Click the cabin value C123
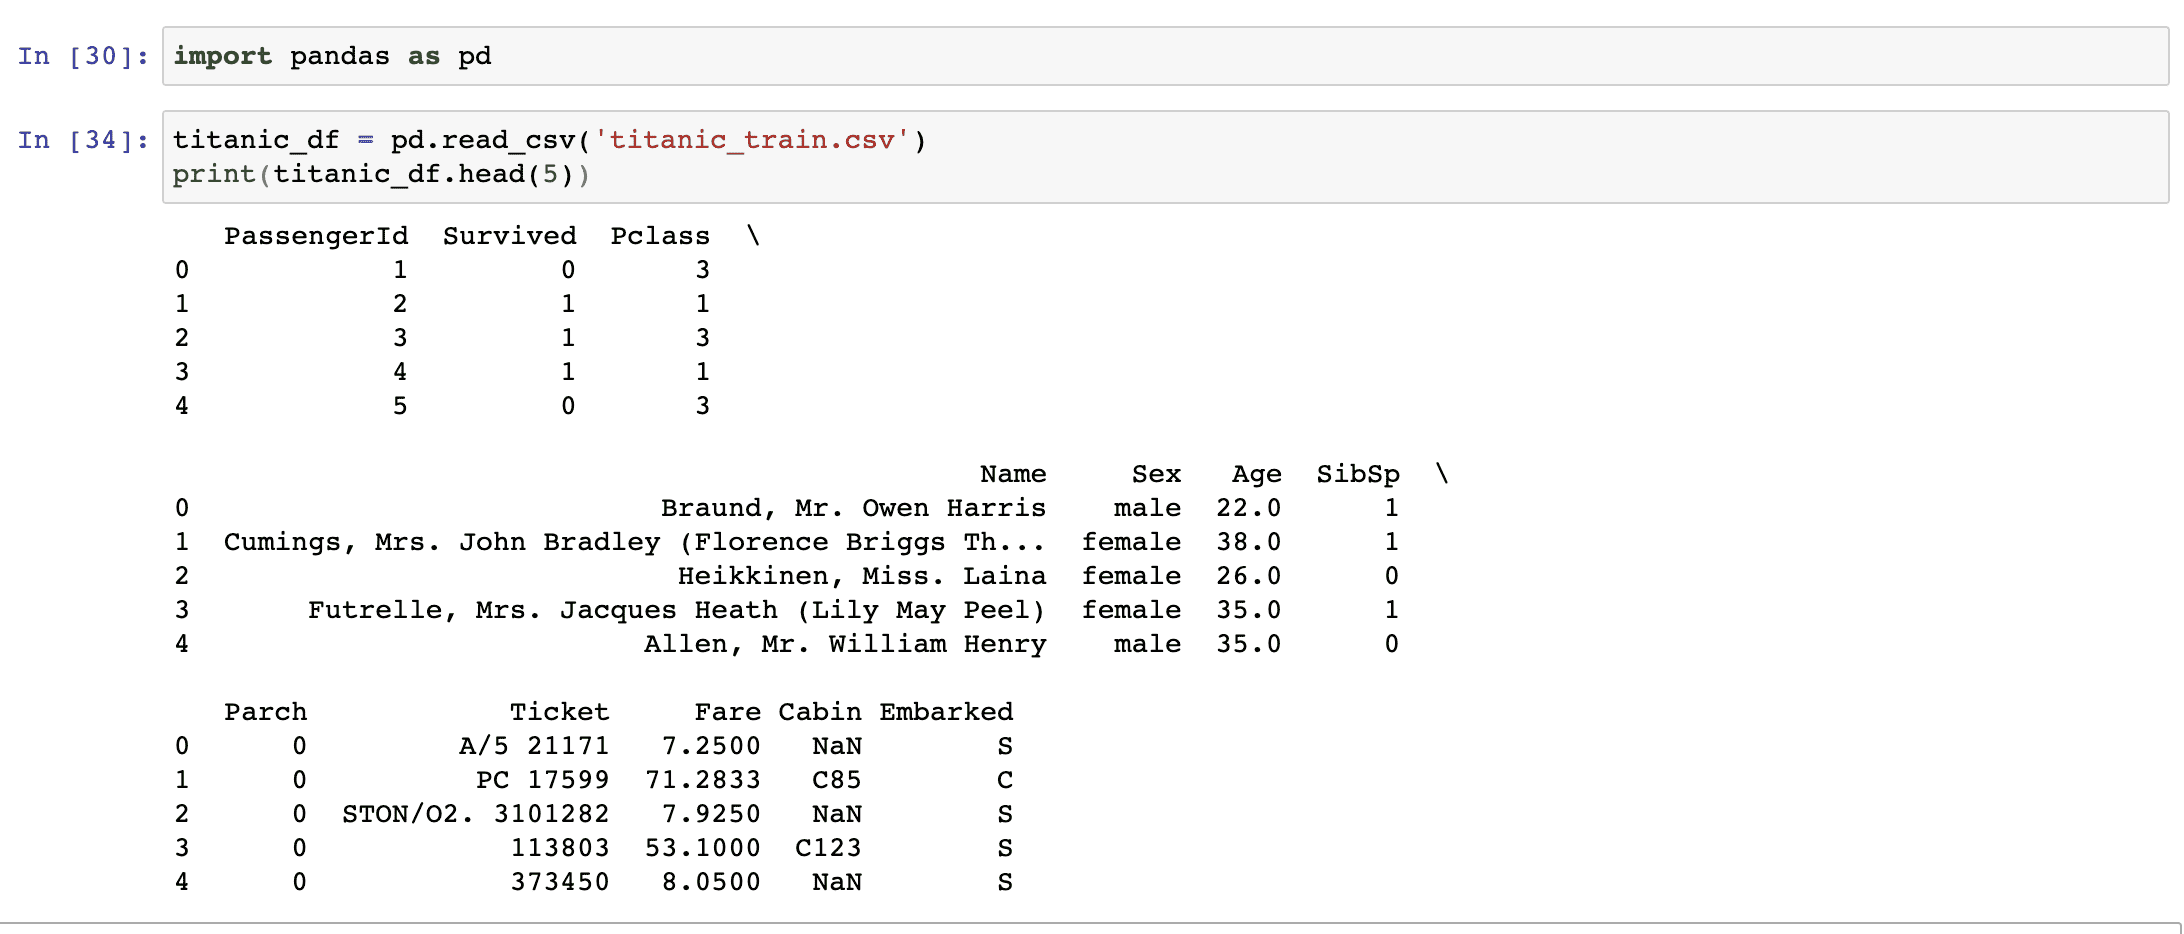Image resolution: width=2184 pixels, height=934 pixels. click(x=828, y=848)
